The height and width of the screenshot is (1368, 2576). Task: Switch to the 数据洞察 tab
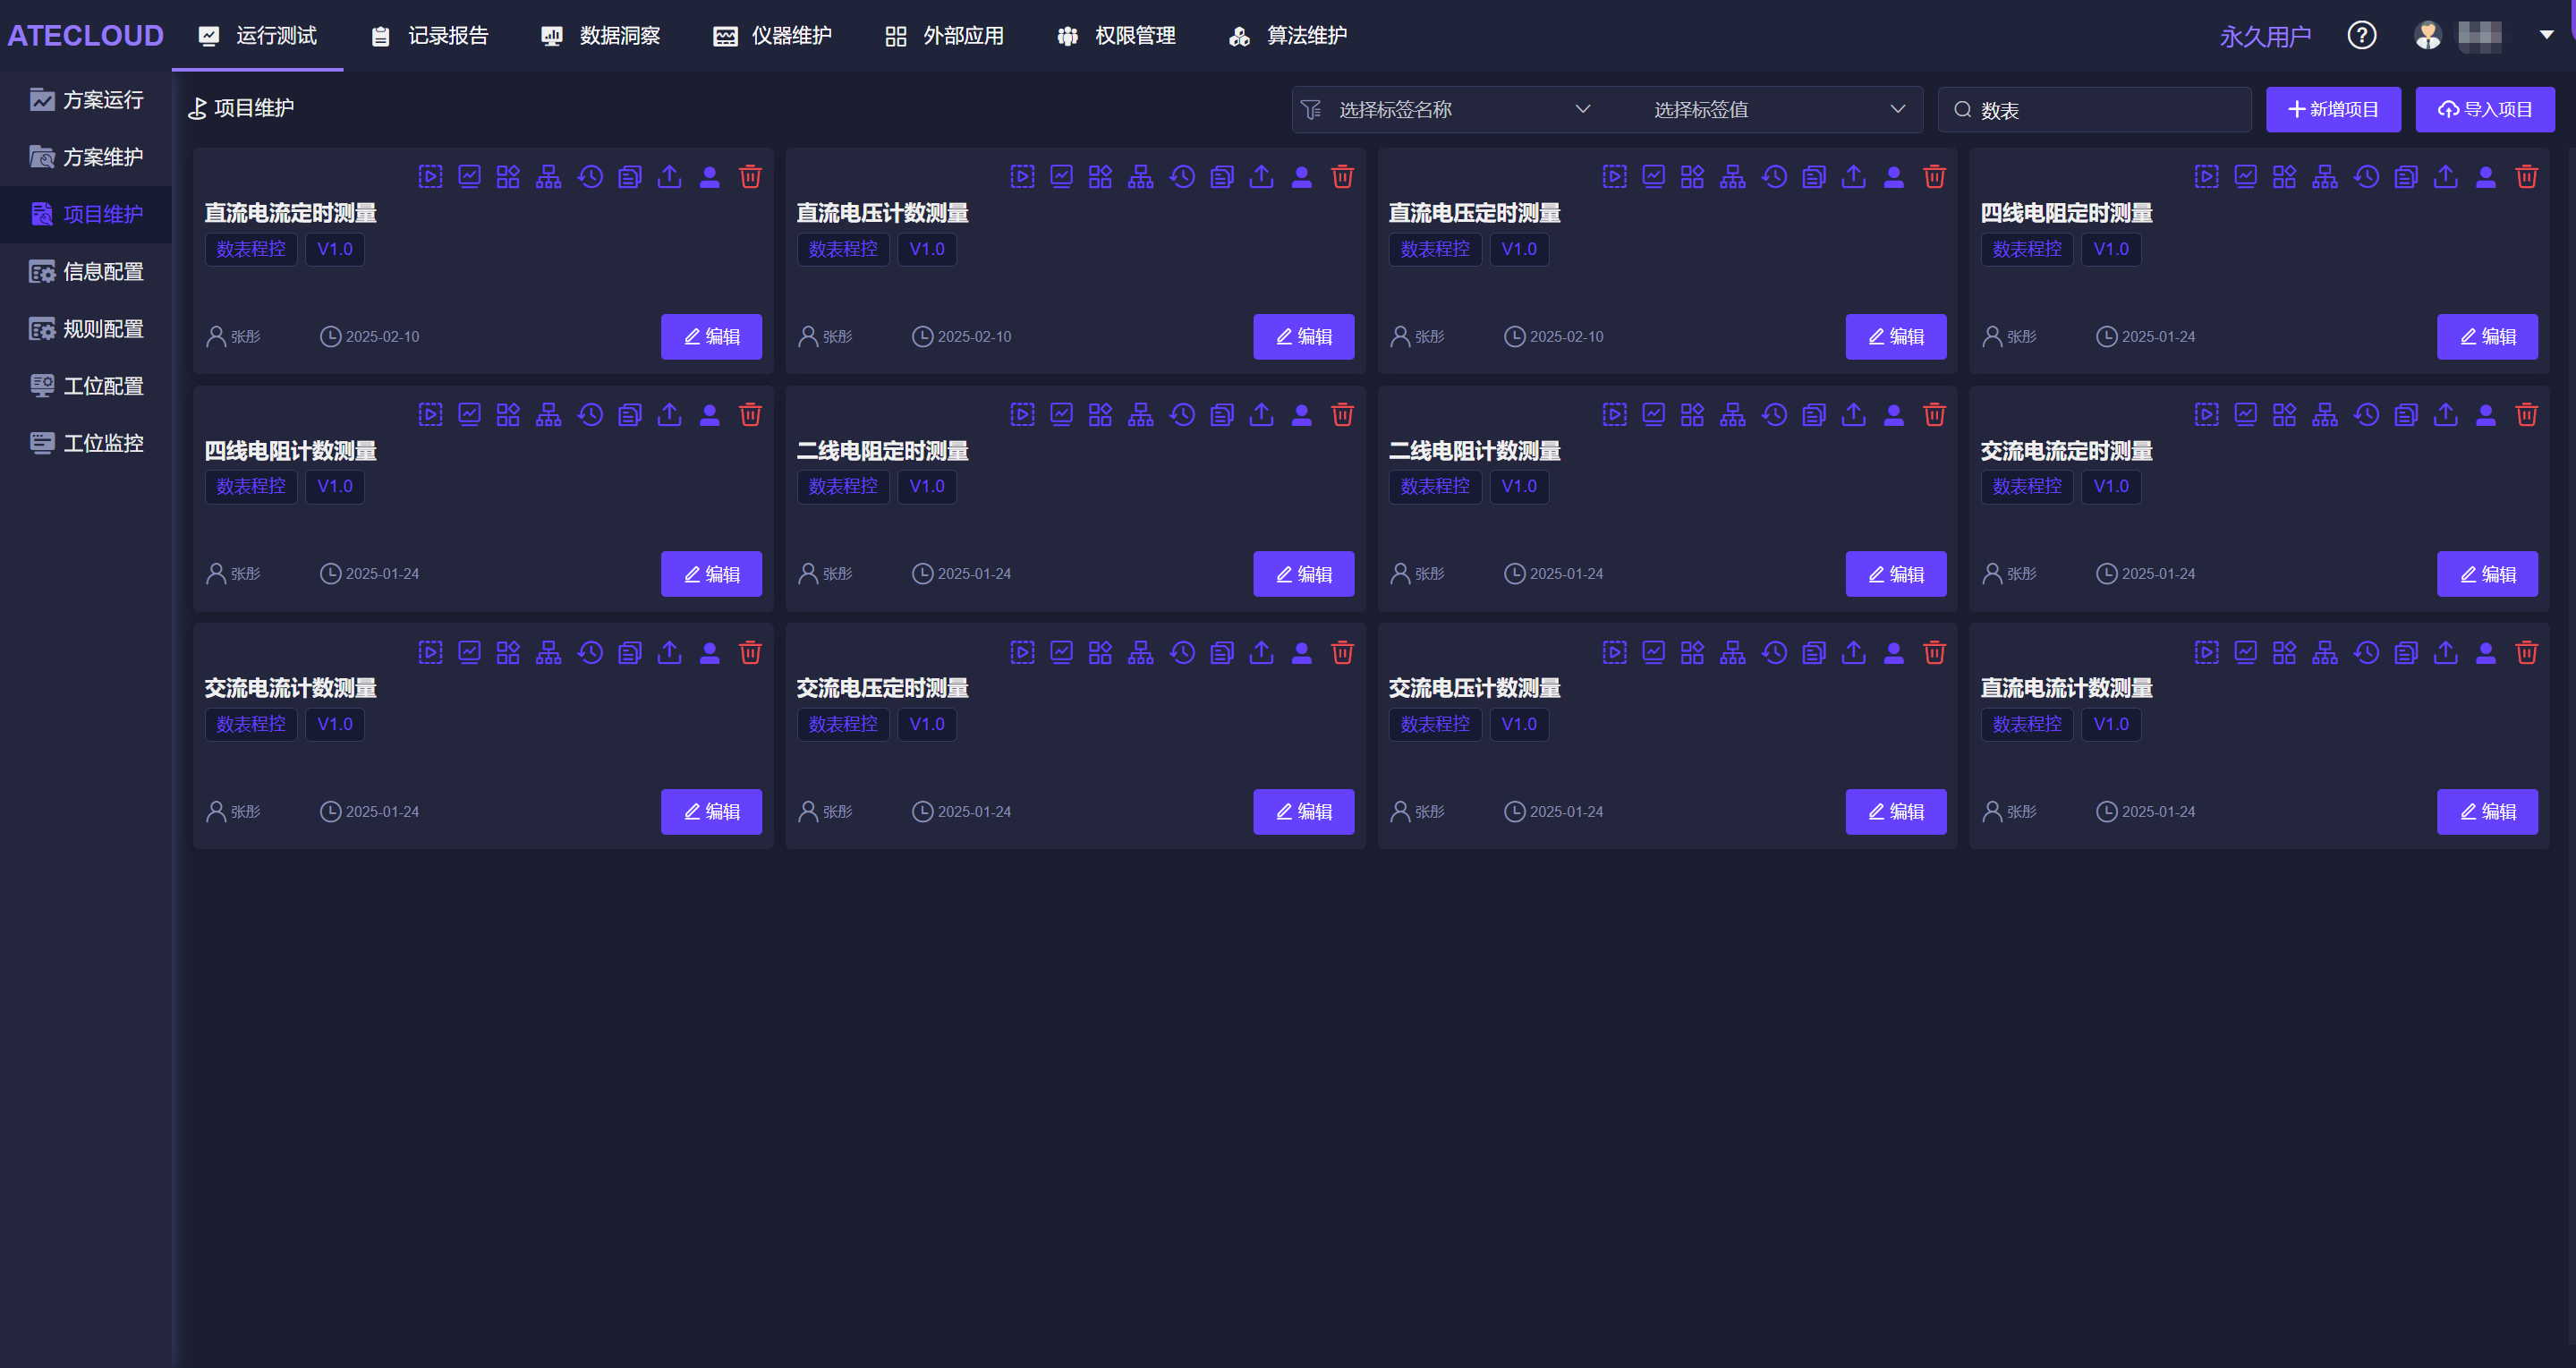click(x=602, y=36)
